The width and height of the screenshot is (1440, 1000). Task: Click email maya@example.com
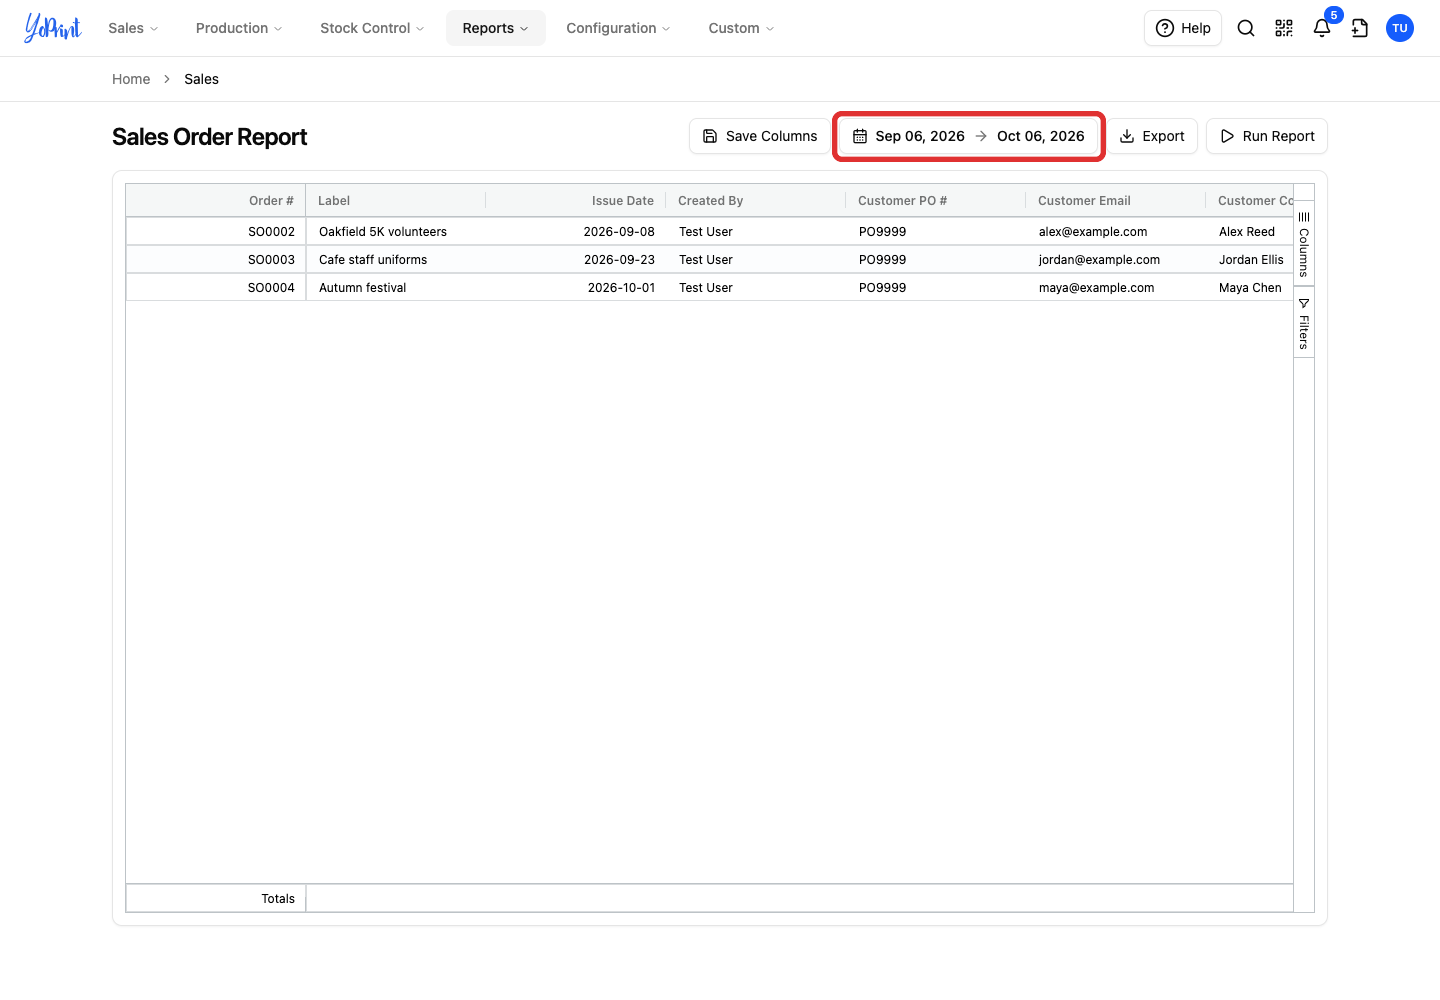[x=1096, y=288]
